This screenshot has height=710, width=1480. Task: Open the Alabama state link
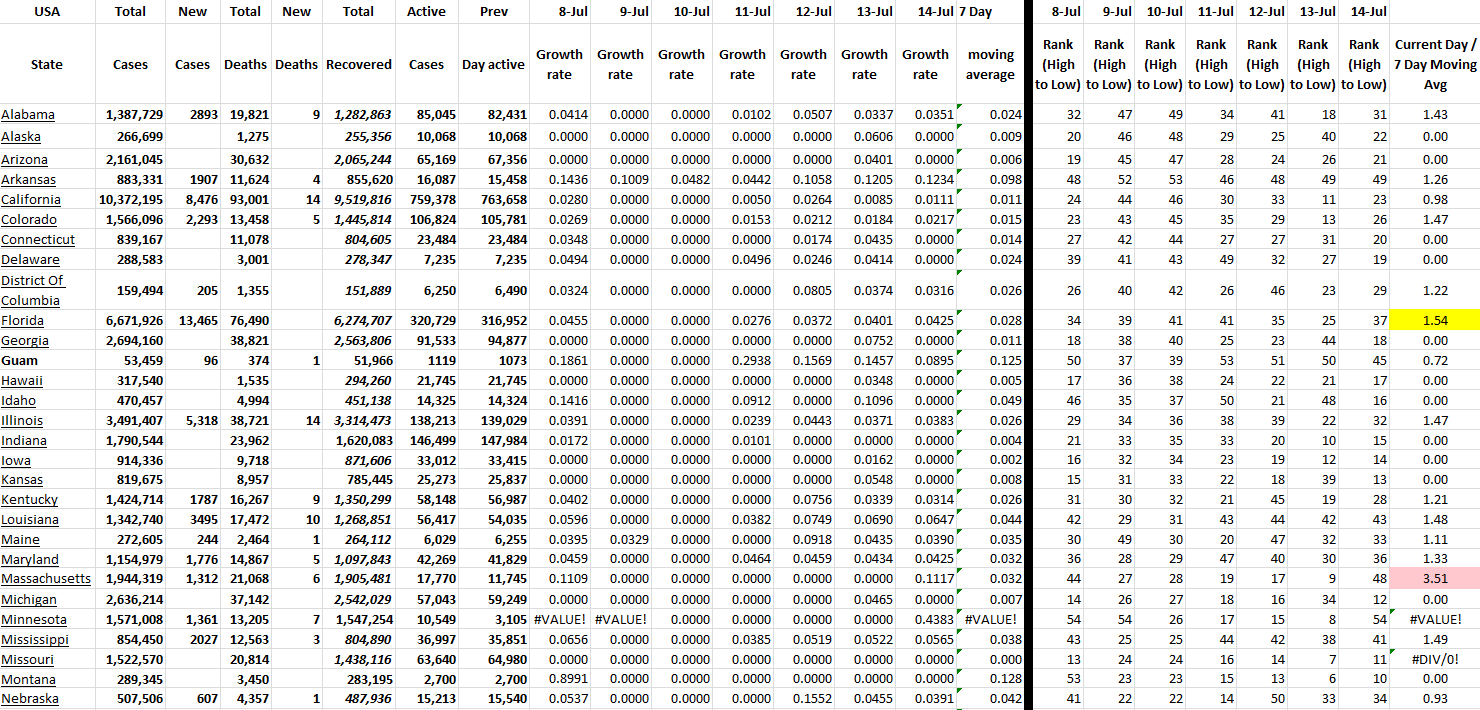coord(28,115)
